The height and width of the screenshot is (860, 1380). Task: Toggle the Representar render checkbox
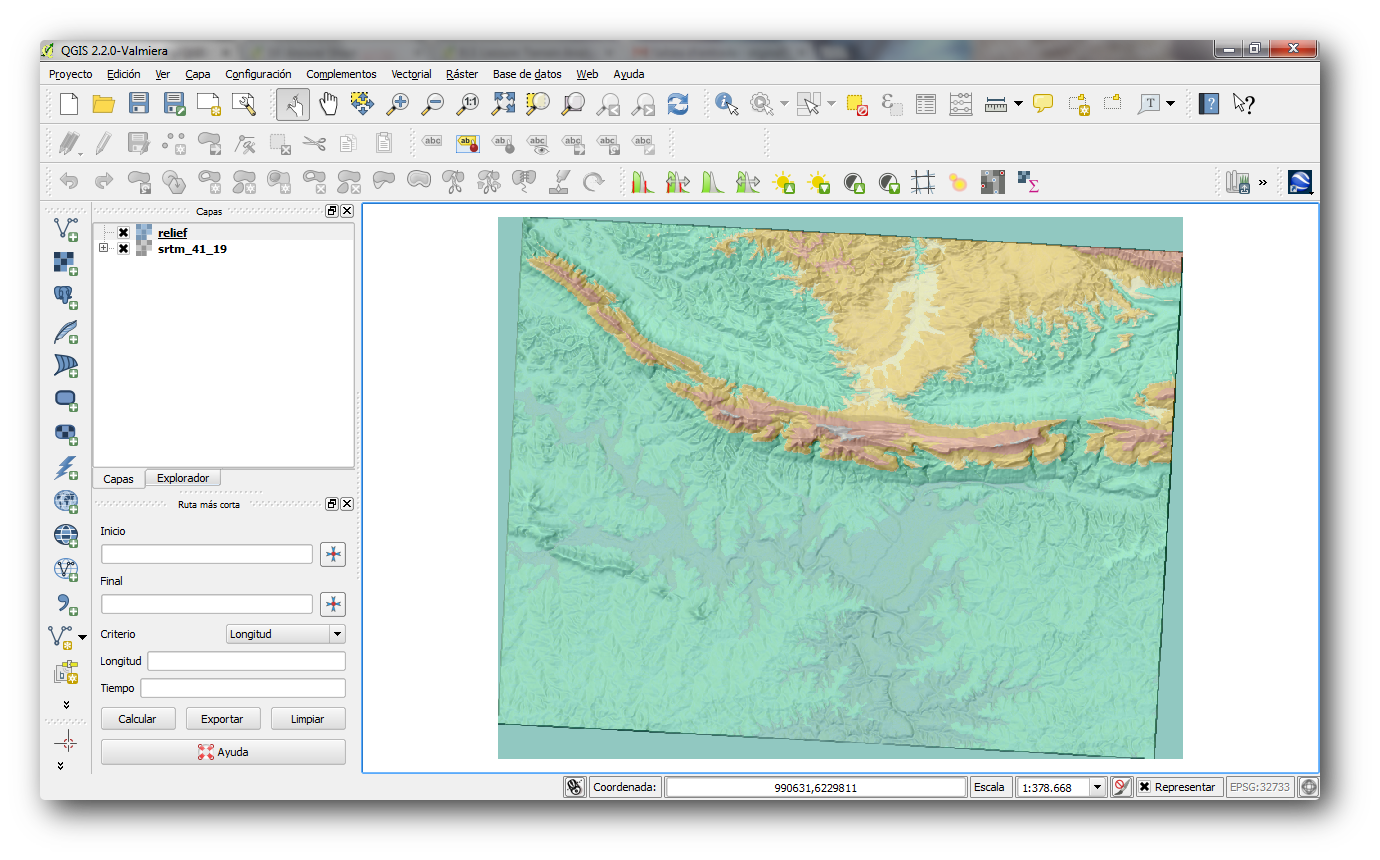(x=1145, y=787)
